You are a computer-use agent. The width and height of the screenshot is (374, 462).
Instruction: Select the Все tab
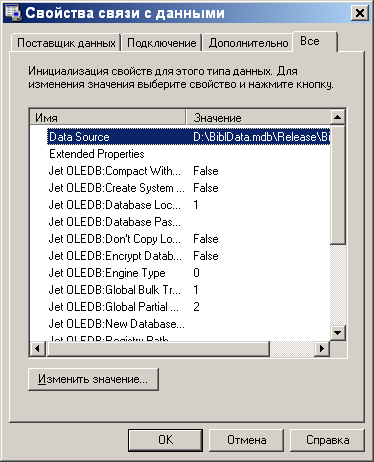tap(315, 41)
